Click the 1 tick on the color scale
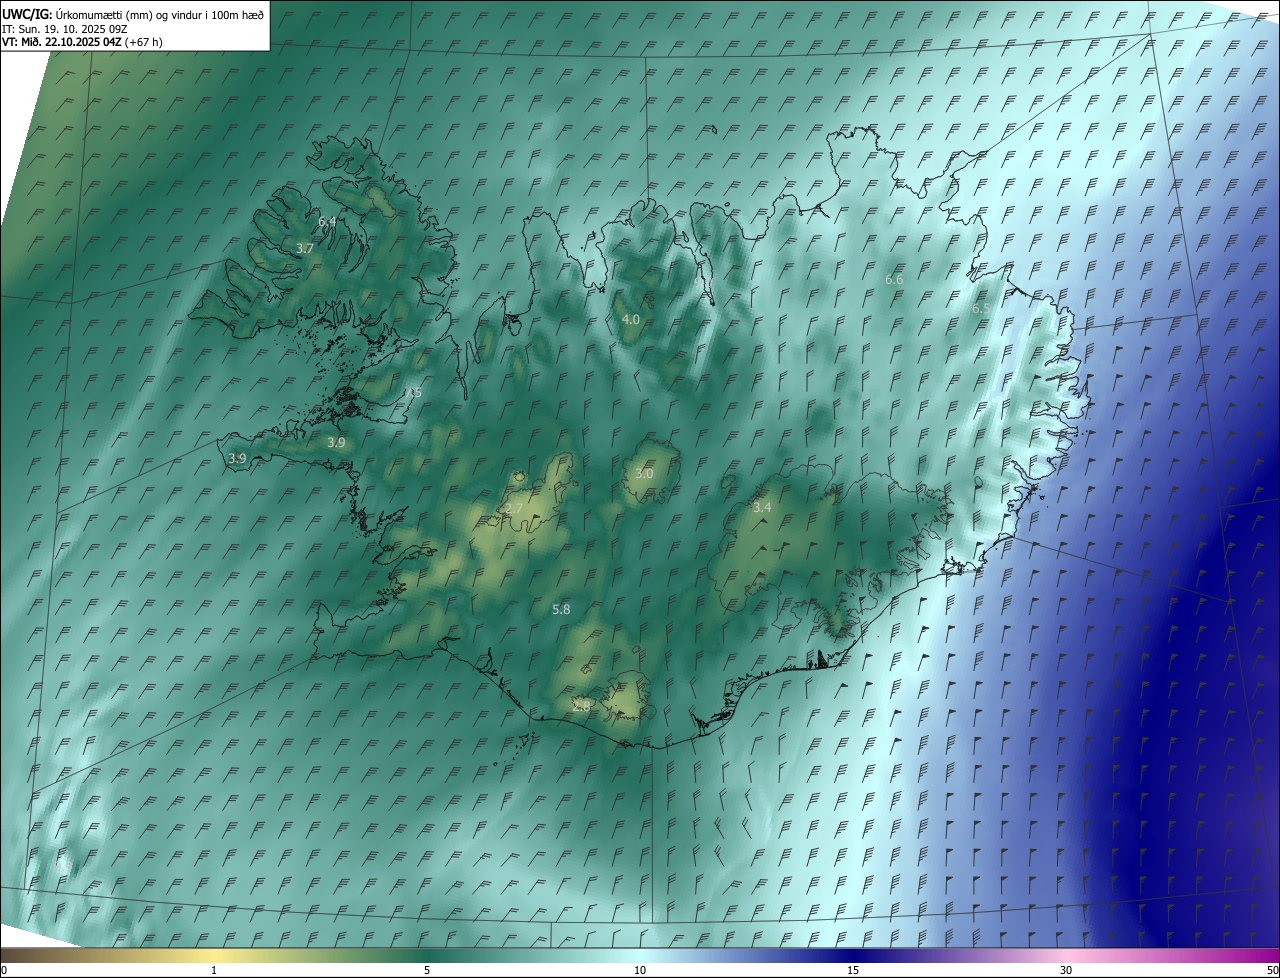1280x978 pixels. click(x=214, y=970)
